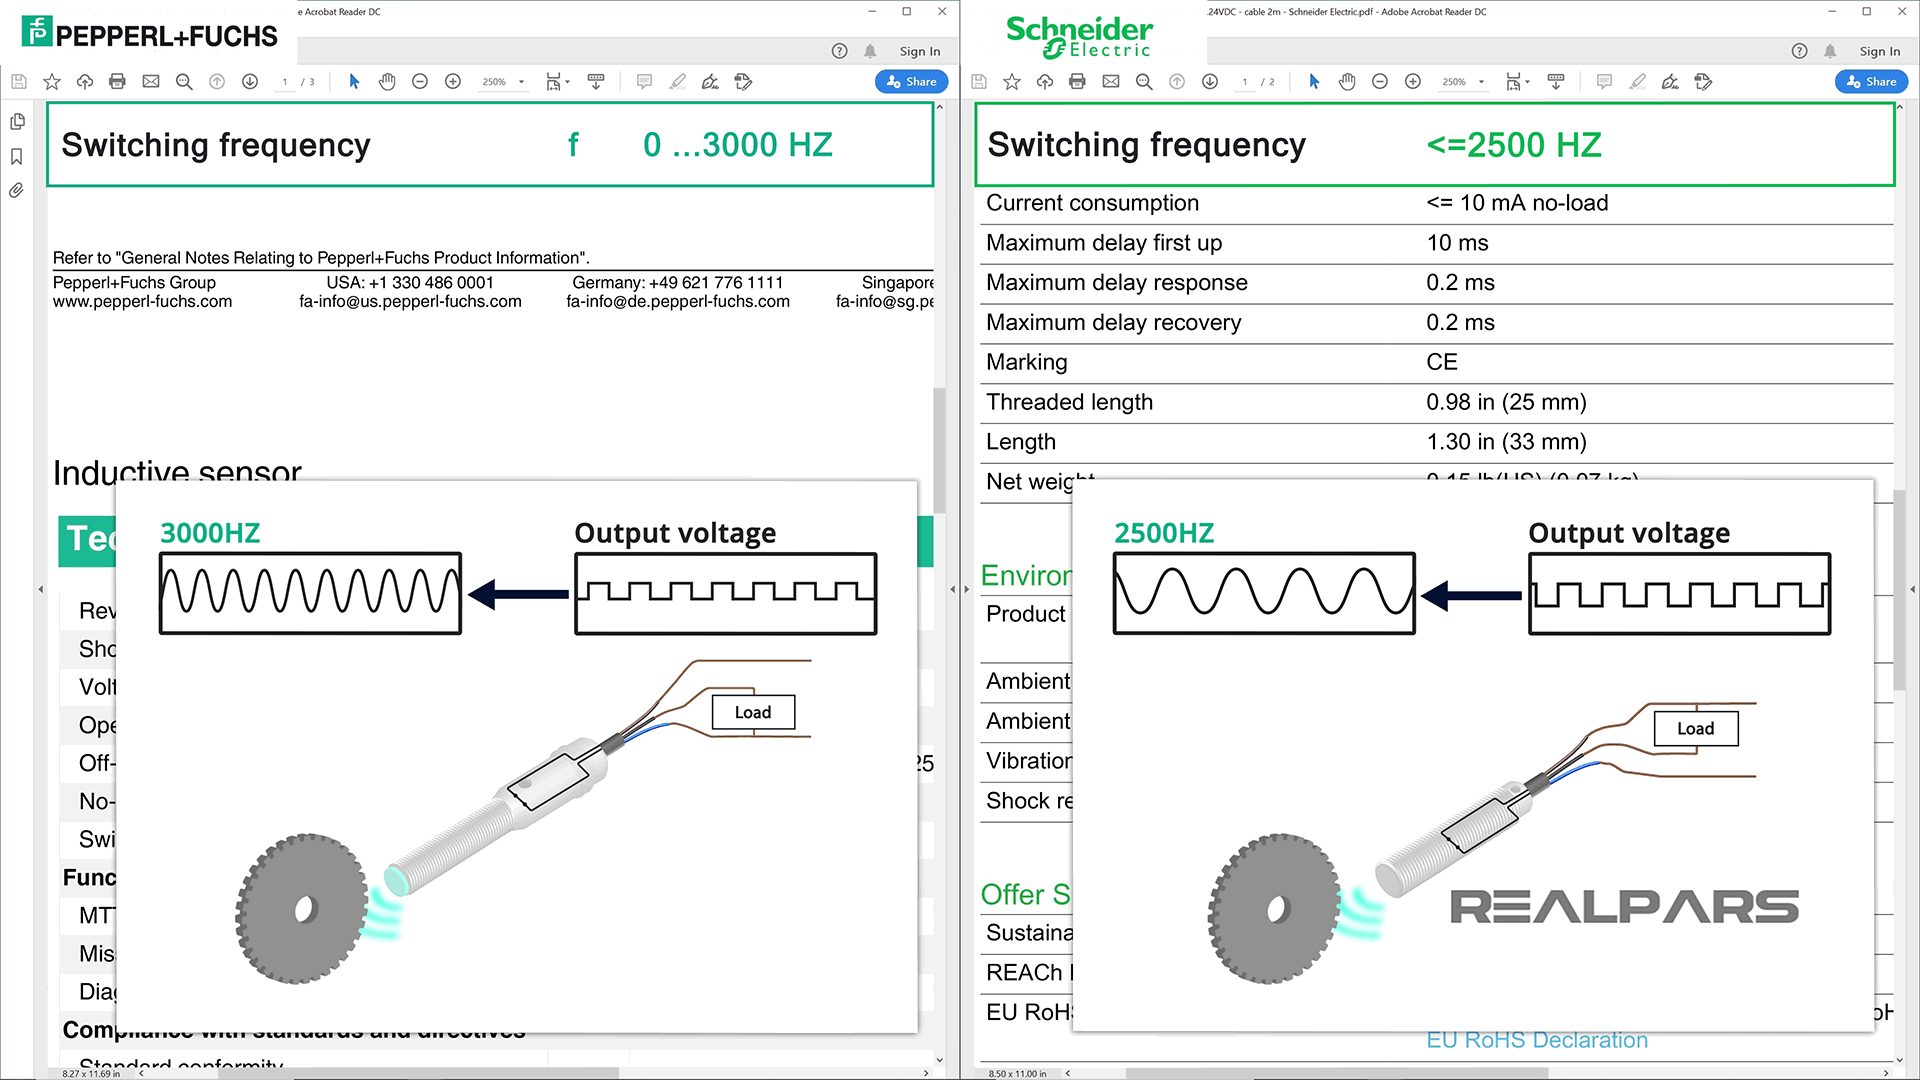
Task: Enable the Selection arrow tool in right toolbar
Action: (1314, 81)
